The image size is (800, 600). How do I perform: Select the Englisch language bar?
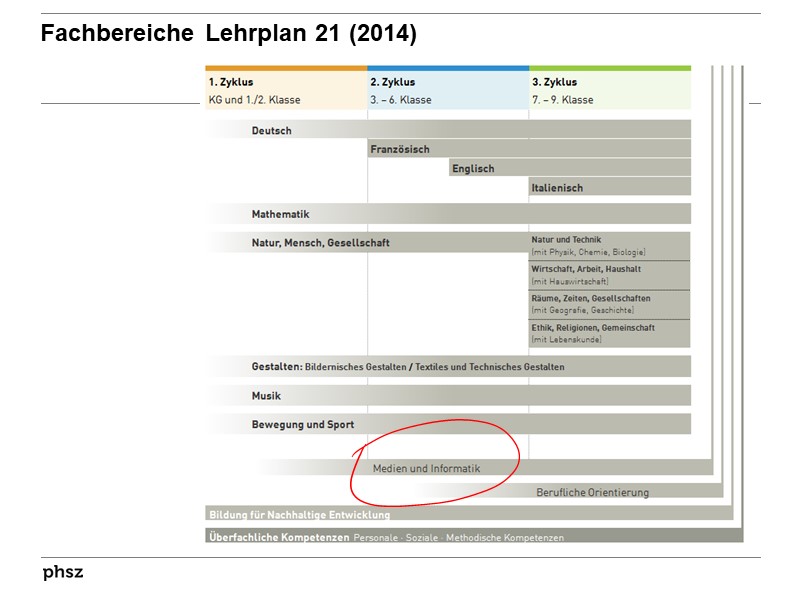pyautogui.click(x=475, y=168)
